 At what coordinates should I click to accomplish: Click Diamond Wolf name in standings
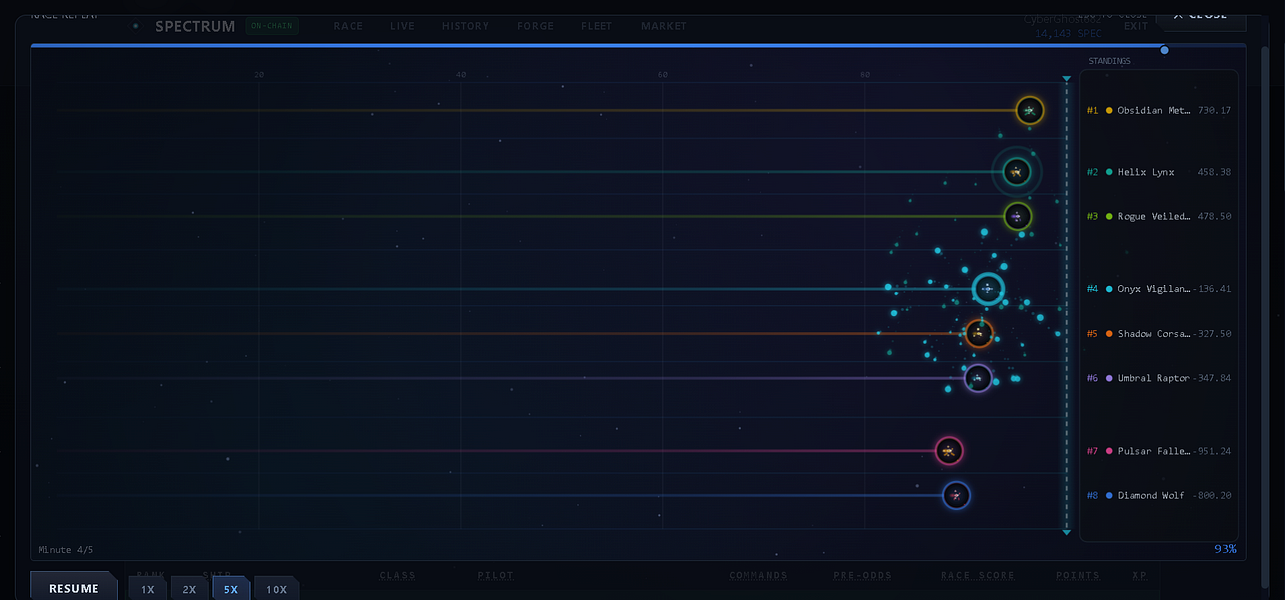click(x=1150, y=495)
